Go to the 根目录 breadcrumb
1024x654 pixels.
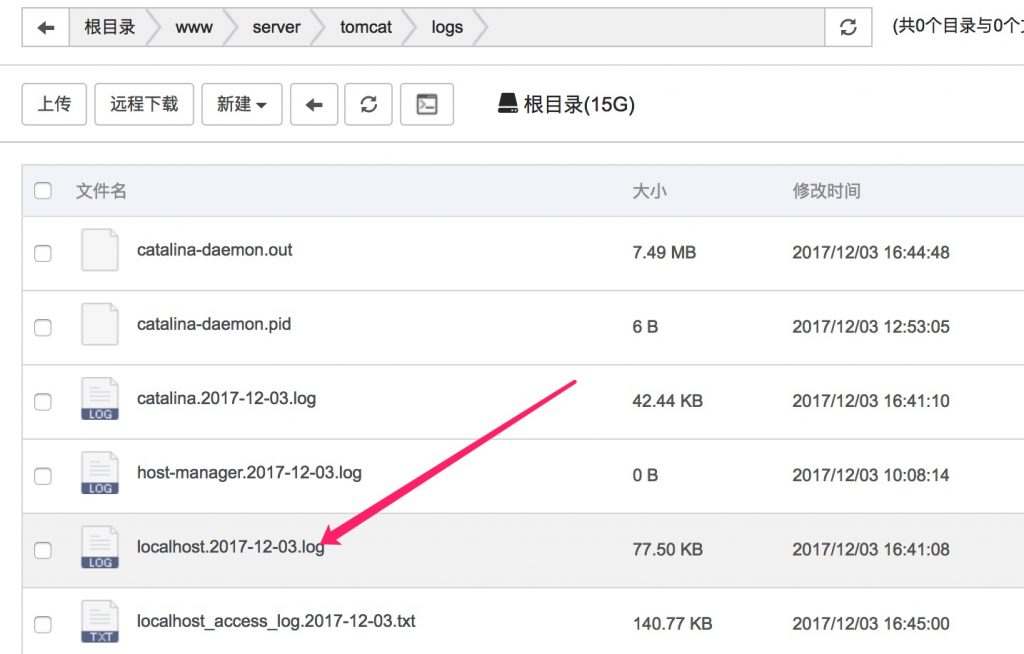click(x=110, y=28)
